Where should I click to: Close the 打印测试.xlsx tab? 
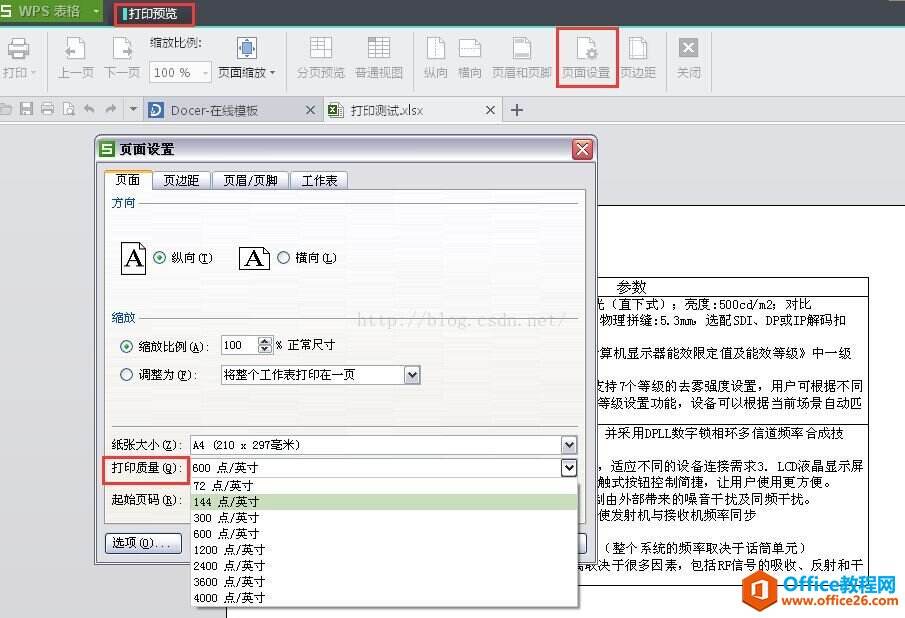(x=490, y=110)
